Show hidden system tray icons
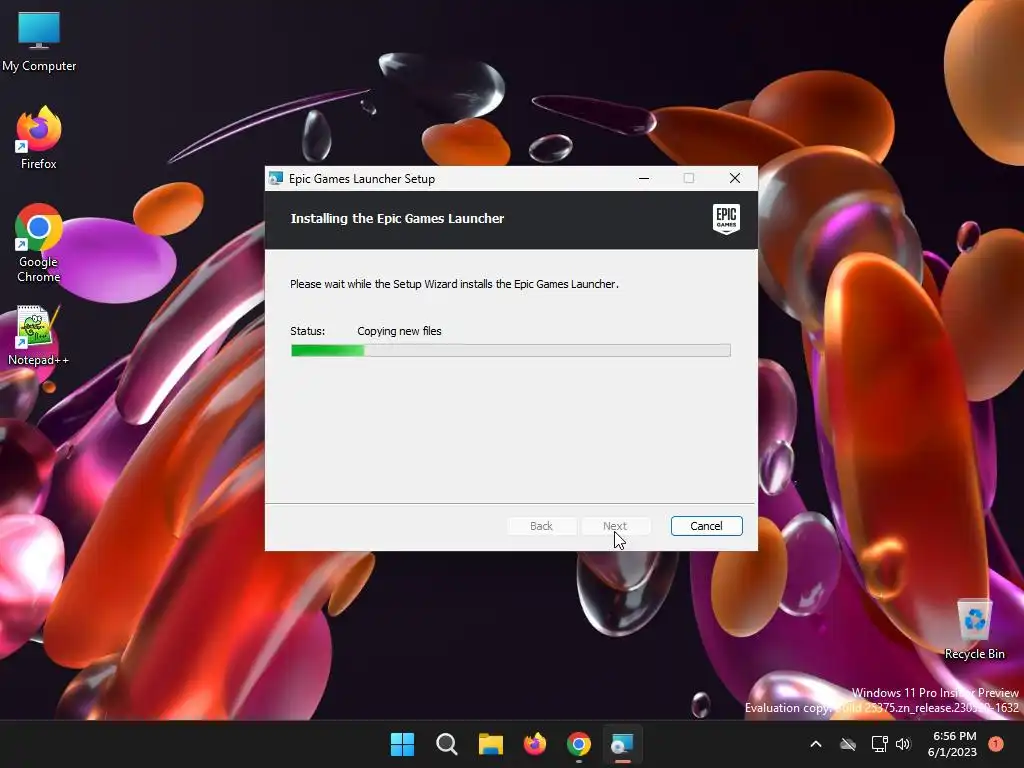The image size is (1024, 768). 816,744
